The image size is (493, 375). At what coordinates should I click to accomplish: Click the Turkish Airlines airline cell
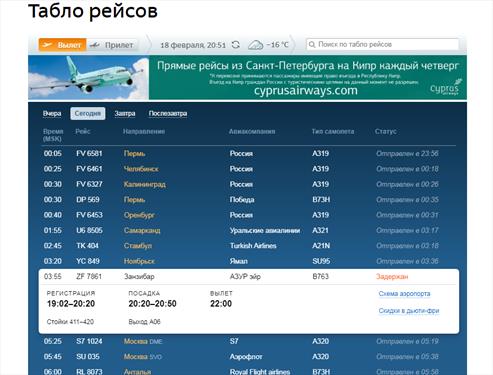tap(253, 246)
